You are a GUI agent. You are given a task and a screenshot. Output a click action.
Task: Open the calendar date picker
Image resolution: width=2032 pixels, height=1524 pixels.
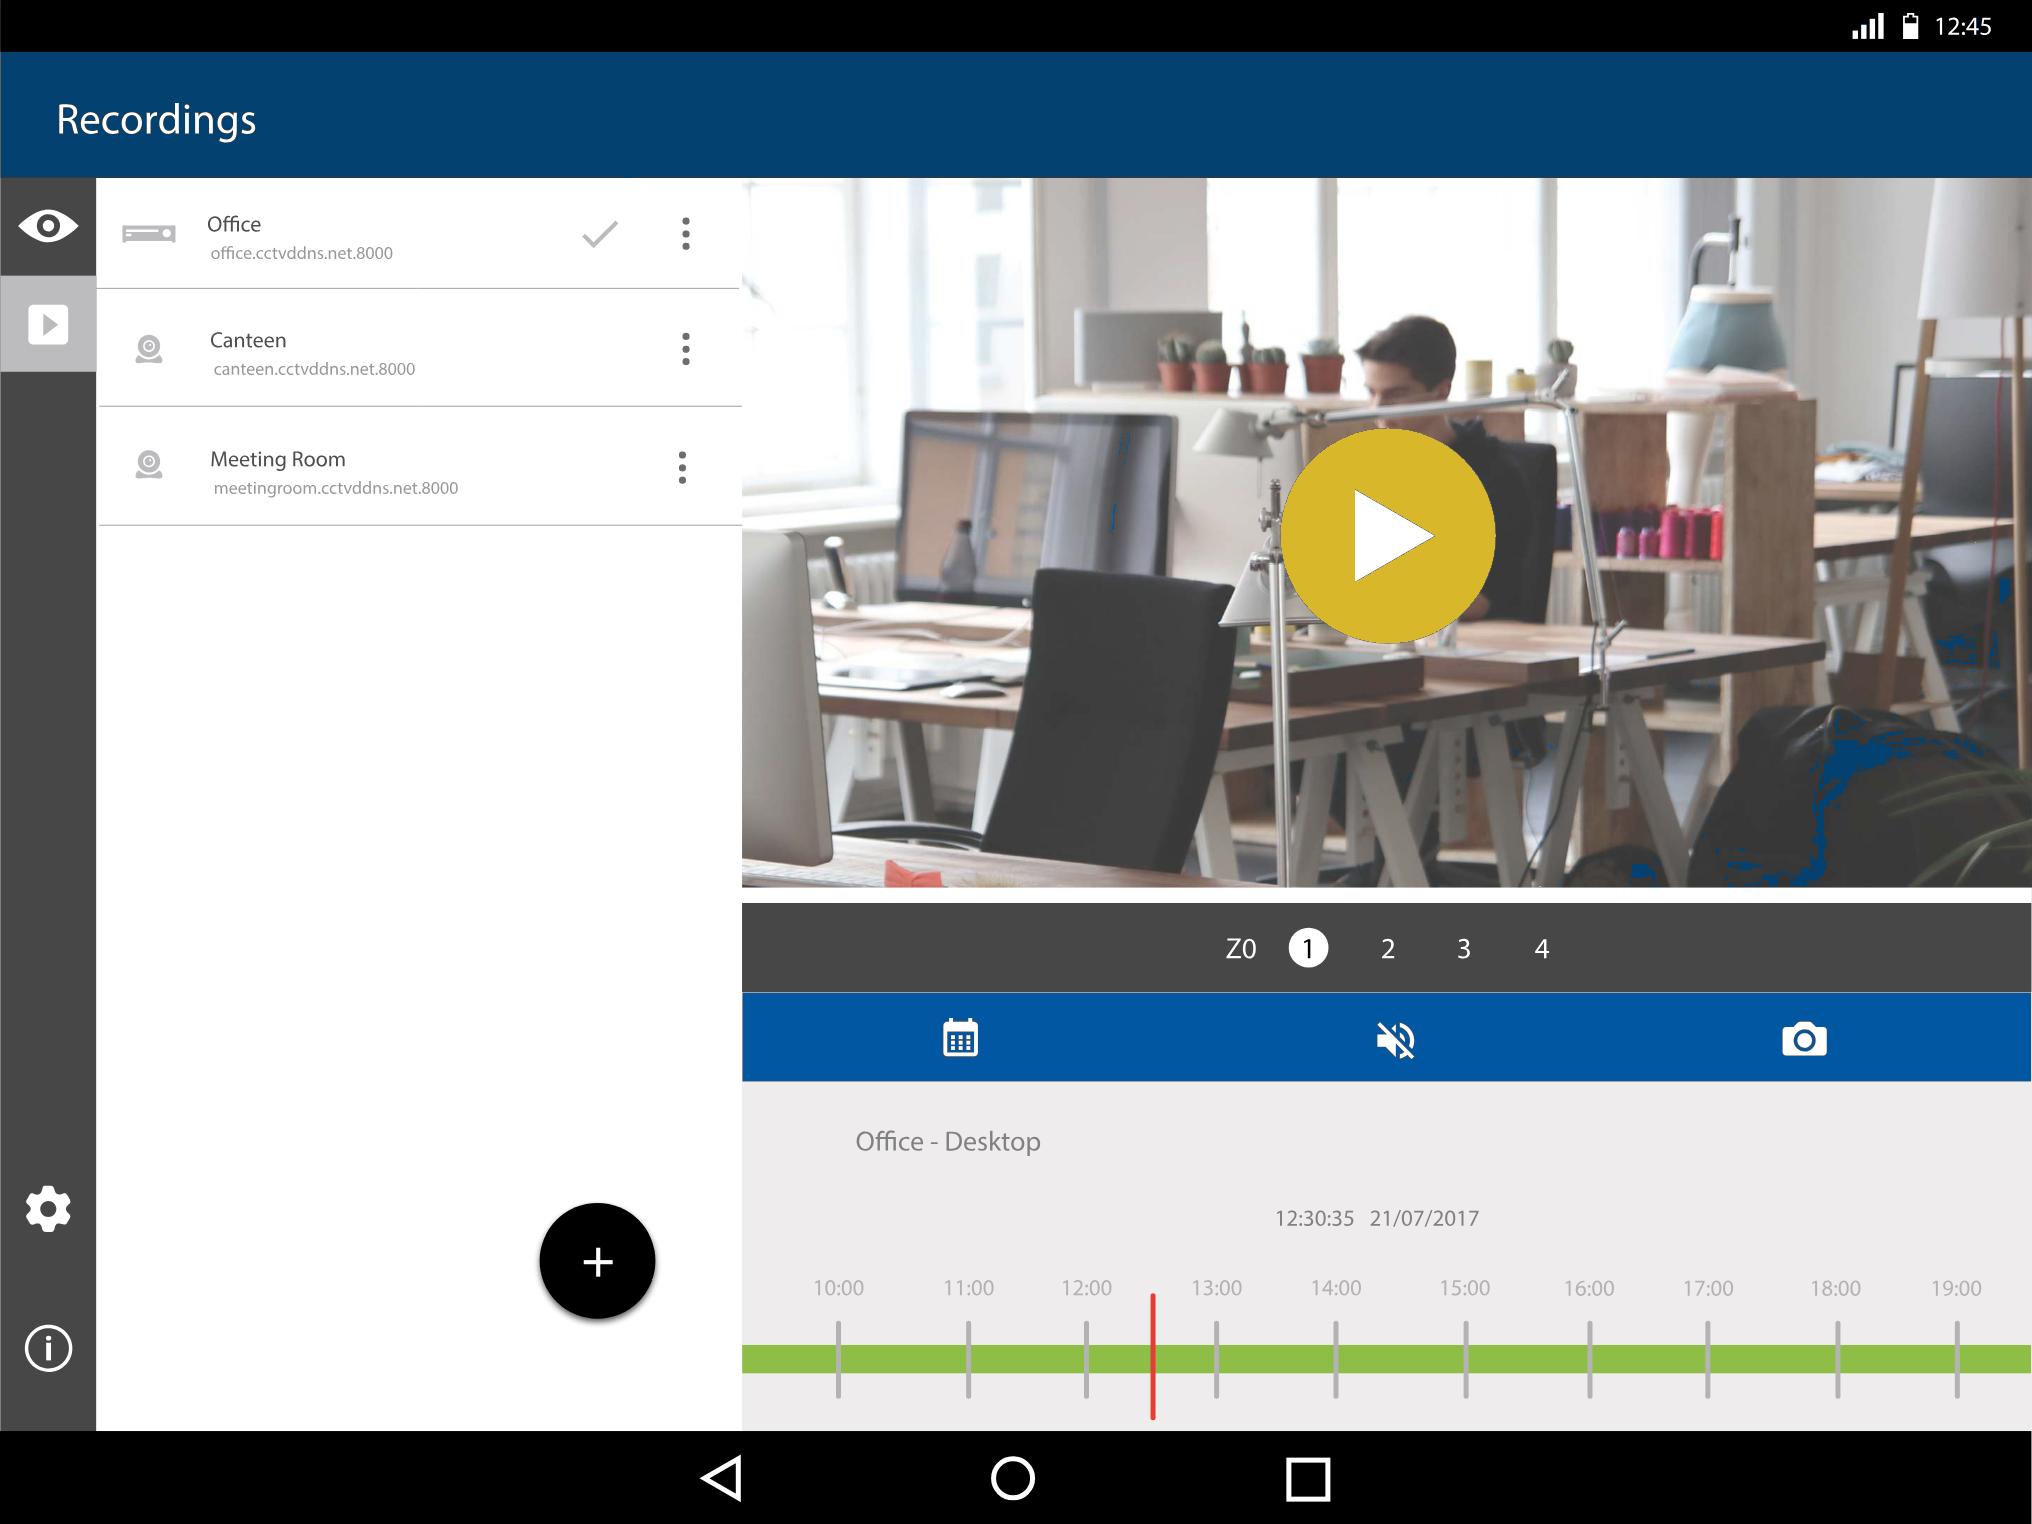click(960, 1038)
